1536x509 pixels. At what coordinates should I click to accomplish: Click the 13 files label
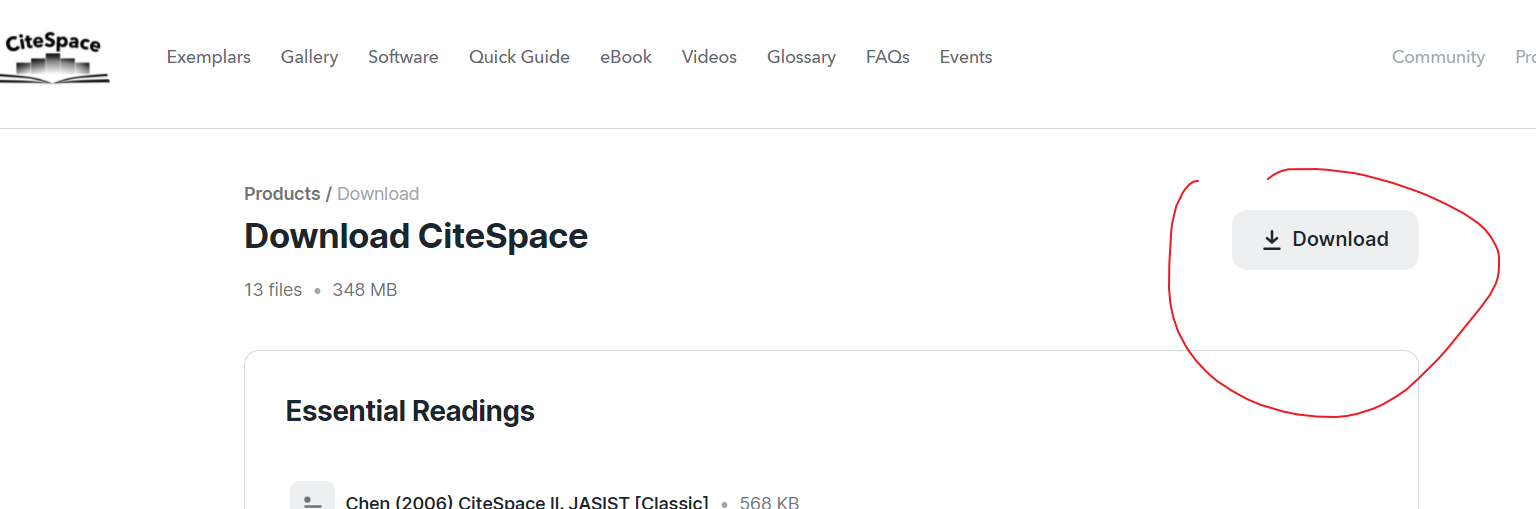(273, 290)
